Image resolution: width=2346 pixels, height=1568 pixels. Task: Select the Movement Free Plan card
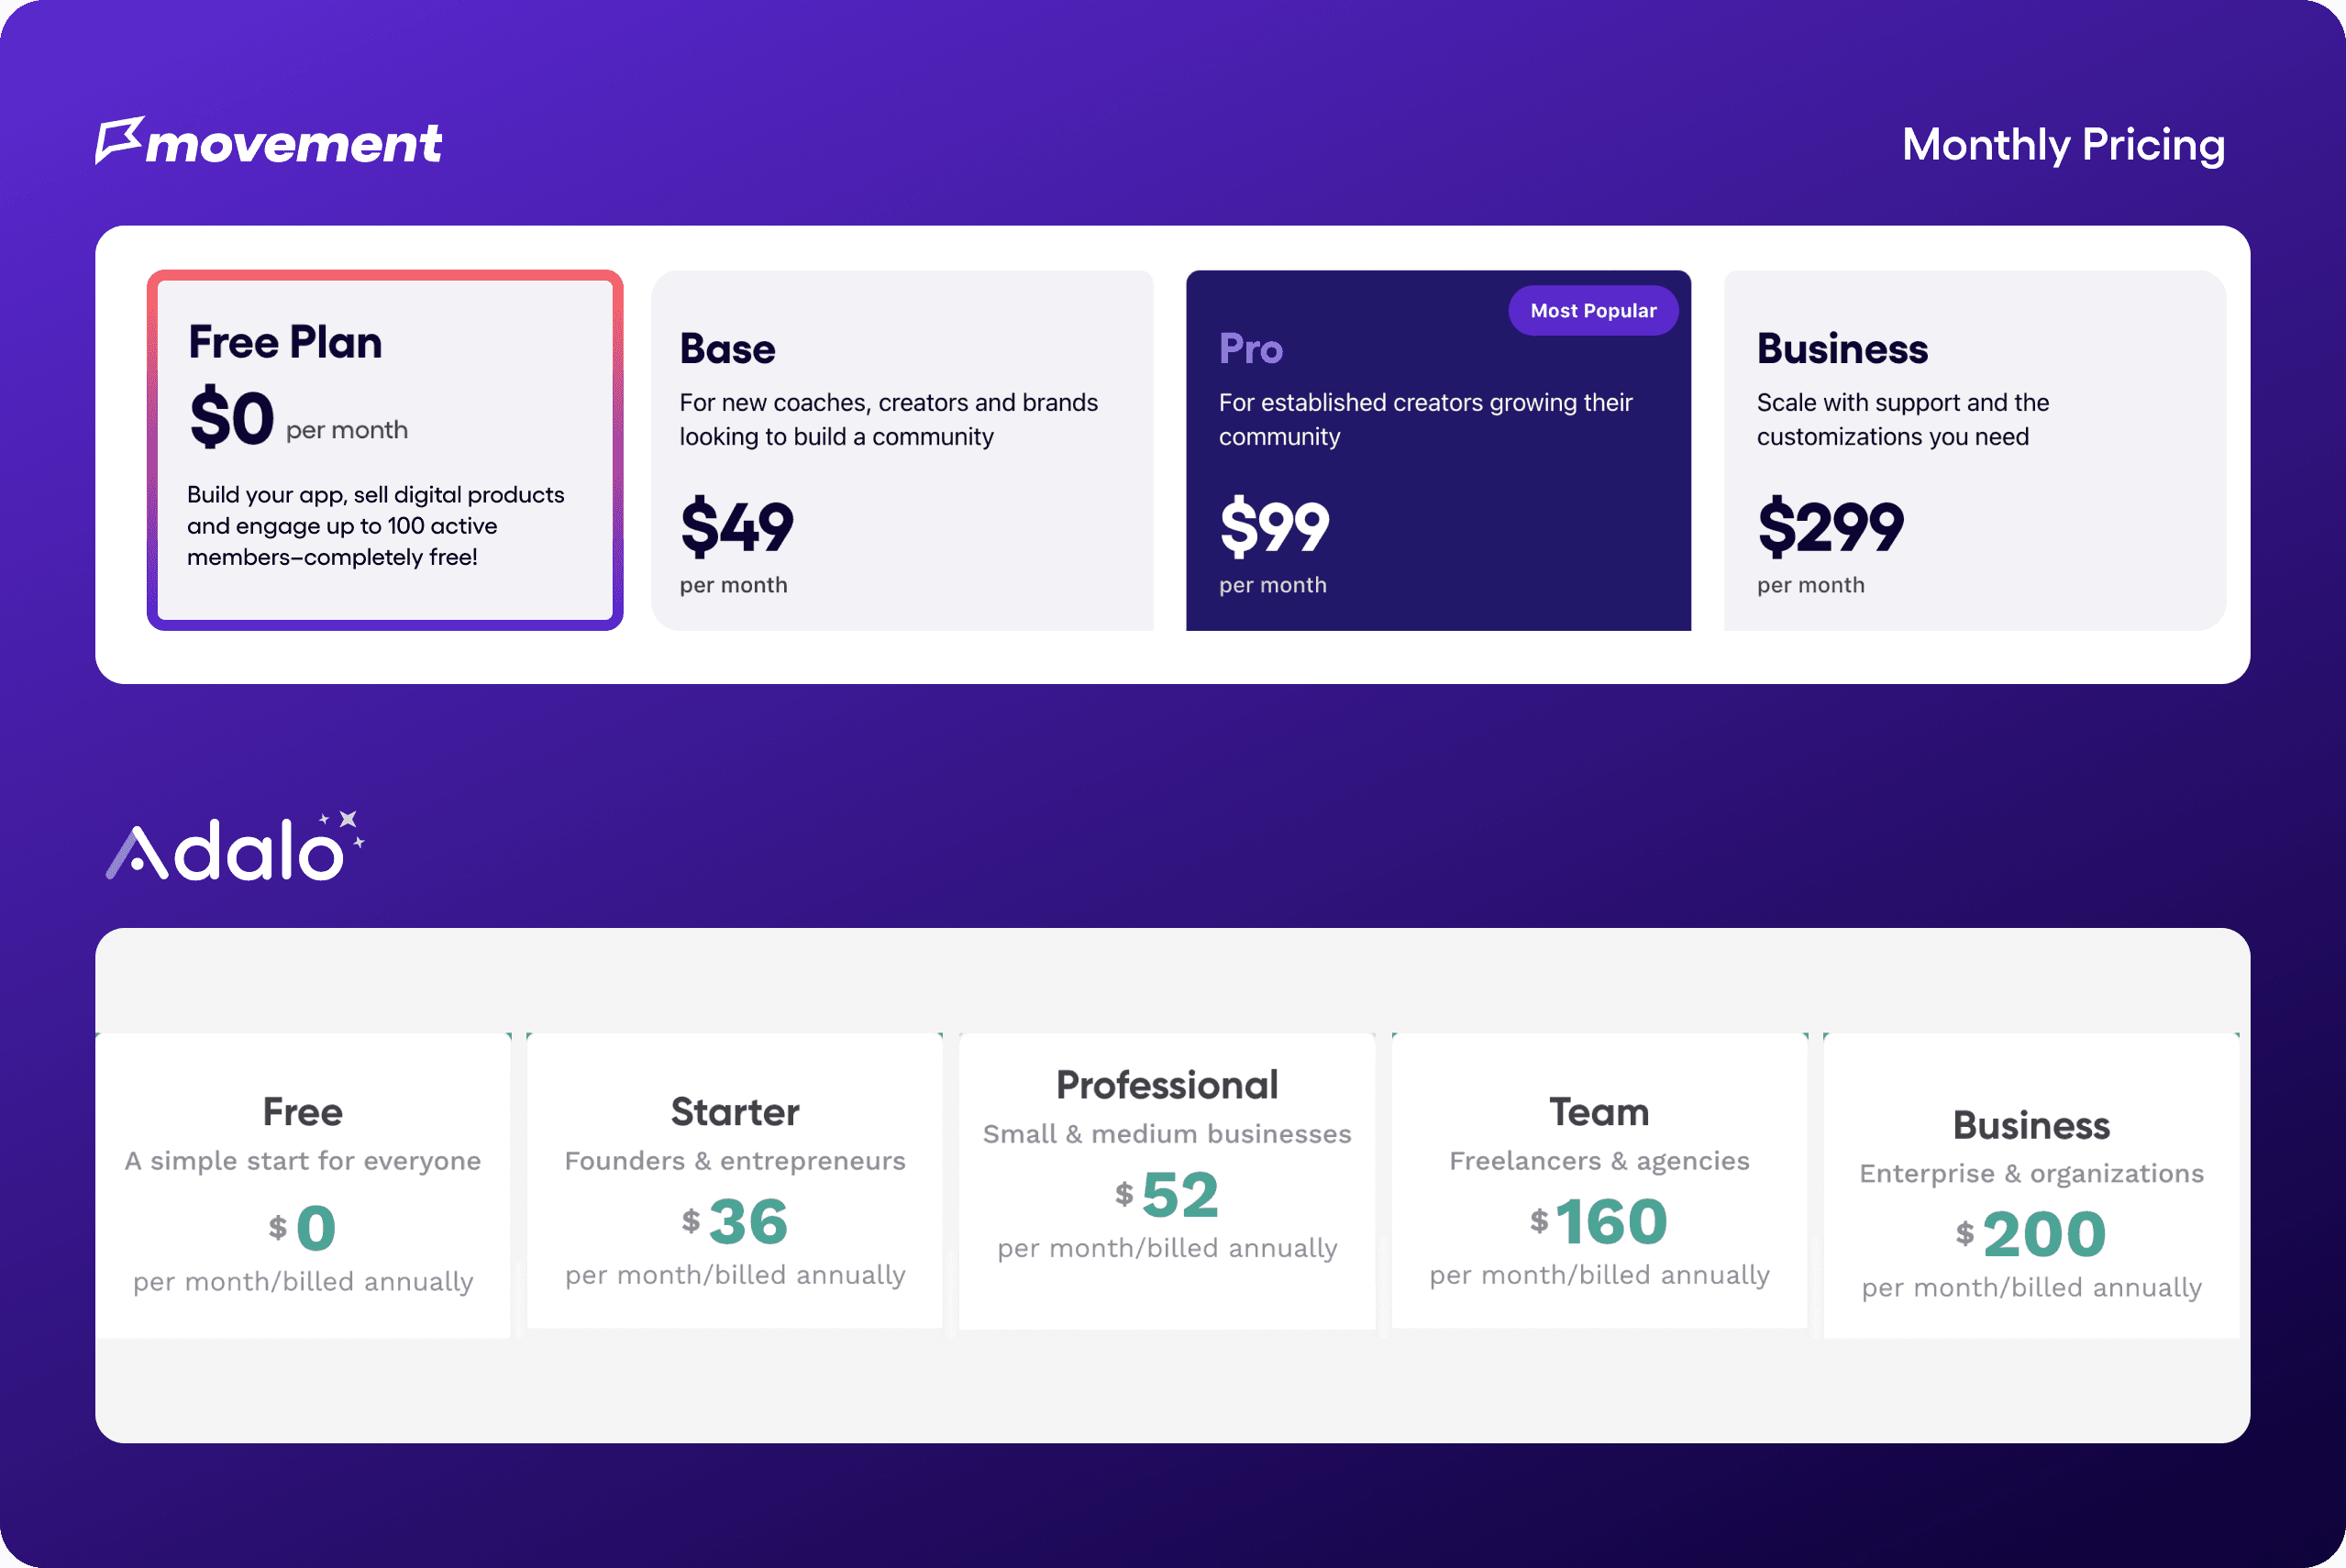pyautogui.click(x=385, y=450)
